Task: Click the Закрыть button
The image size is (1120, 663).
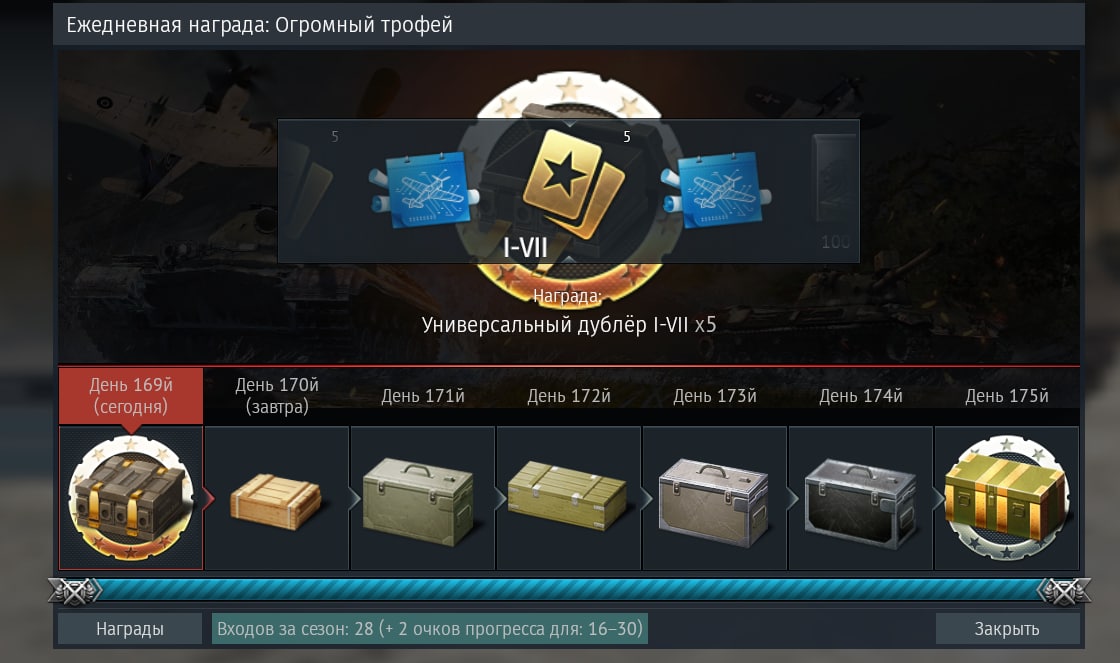Action: click(1006, 629)
